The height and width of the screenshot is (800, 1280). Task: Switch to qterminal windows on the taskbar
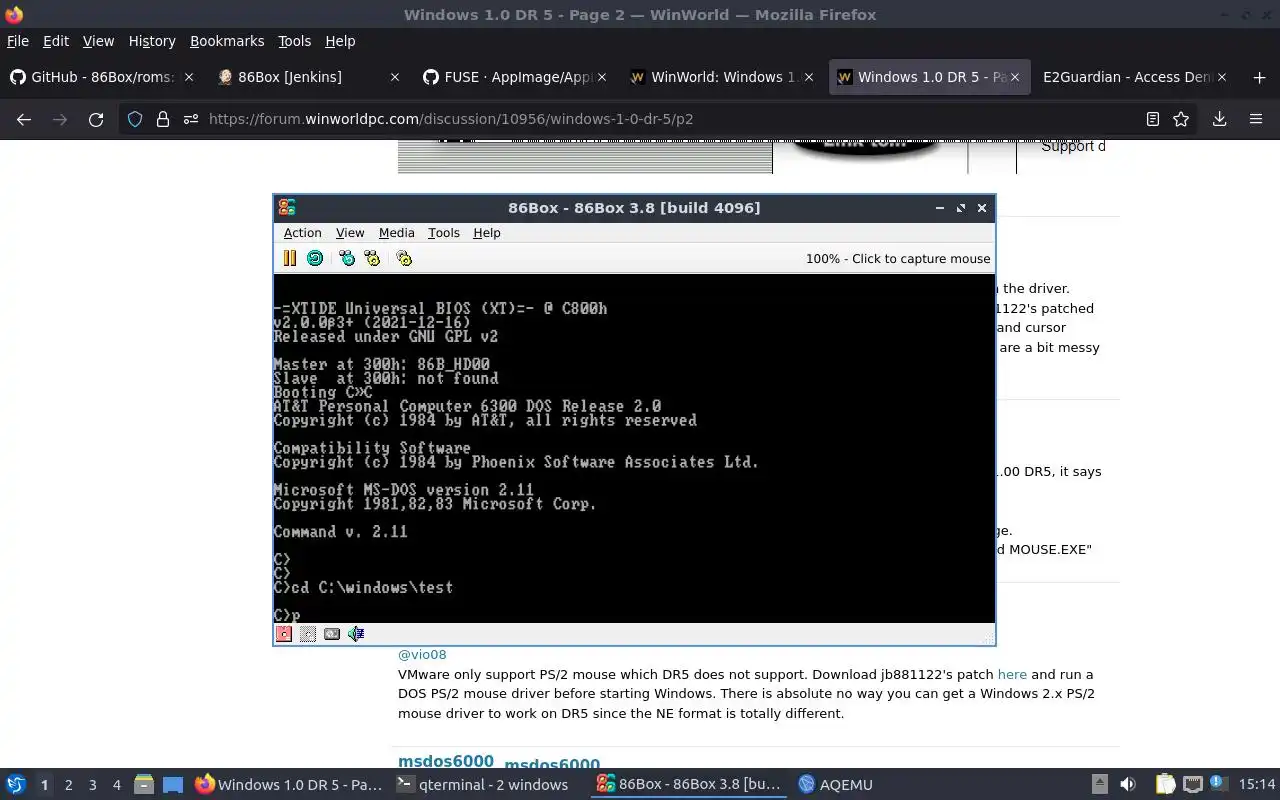pyautogui.click(x=482, y=785)
